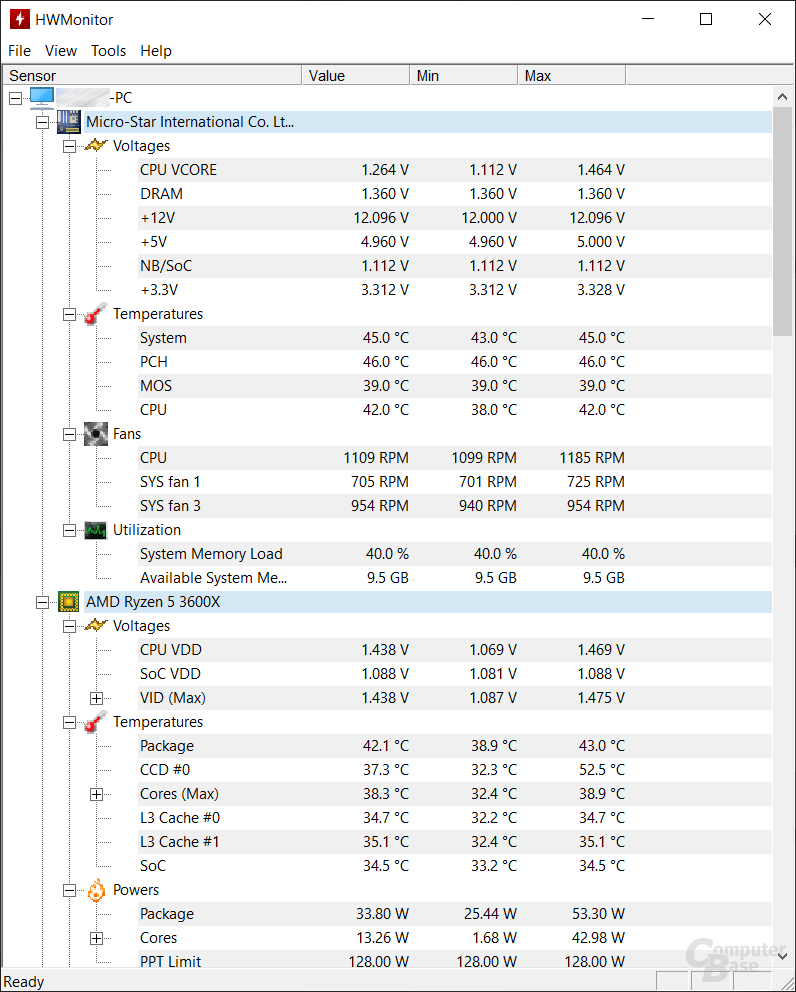Click the CPU fan value 1109 RPM

pos(376,458)
